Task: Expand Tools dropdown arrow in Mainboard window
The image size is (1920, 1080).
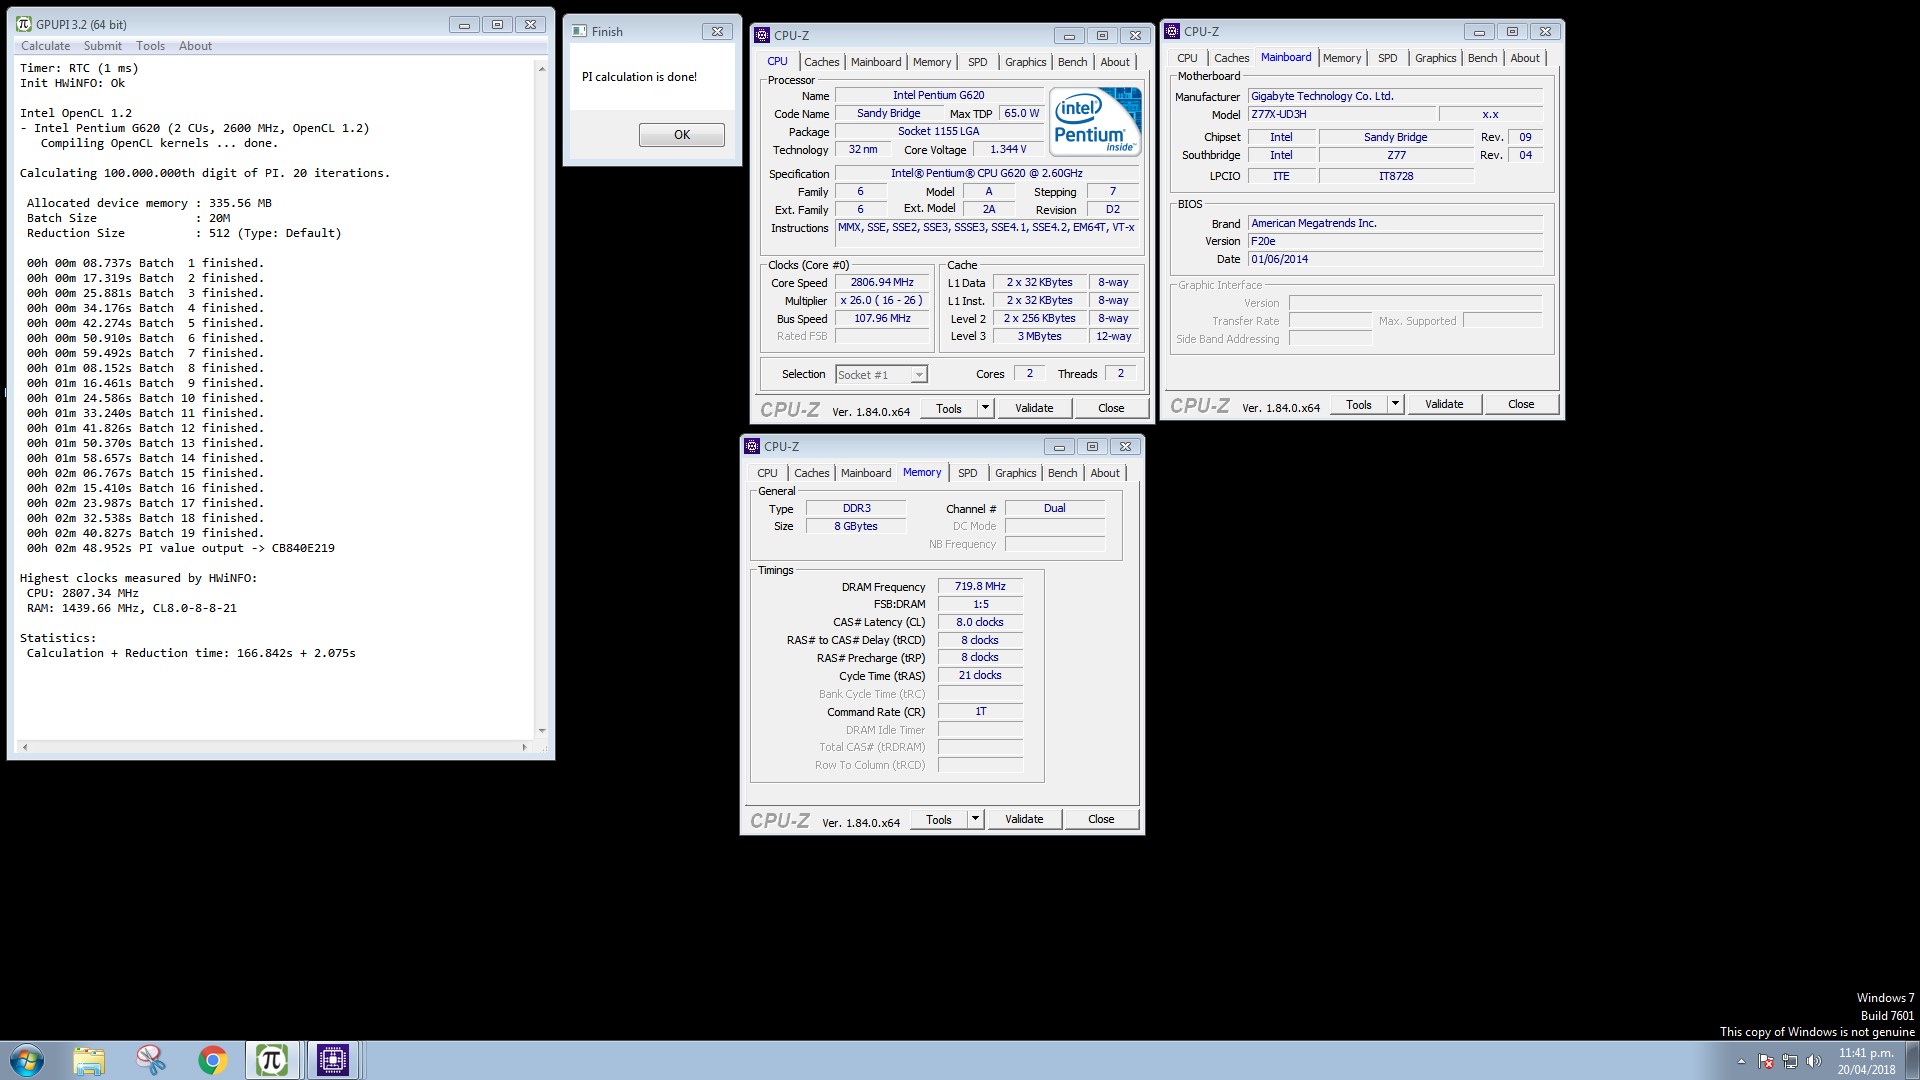Action: [1395, 404]
